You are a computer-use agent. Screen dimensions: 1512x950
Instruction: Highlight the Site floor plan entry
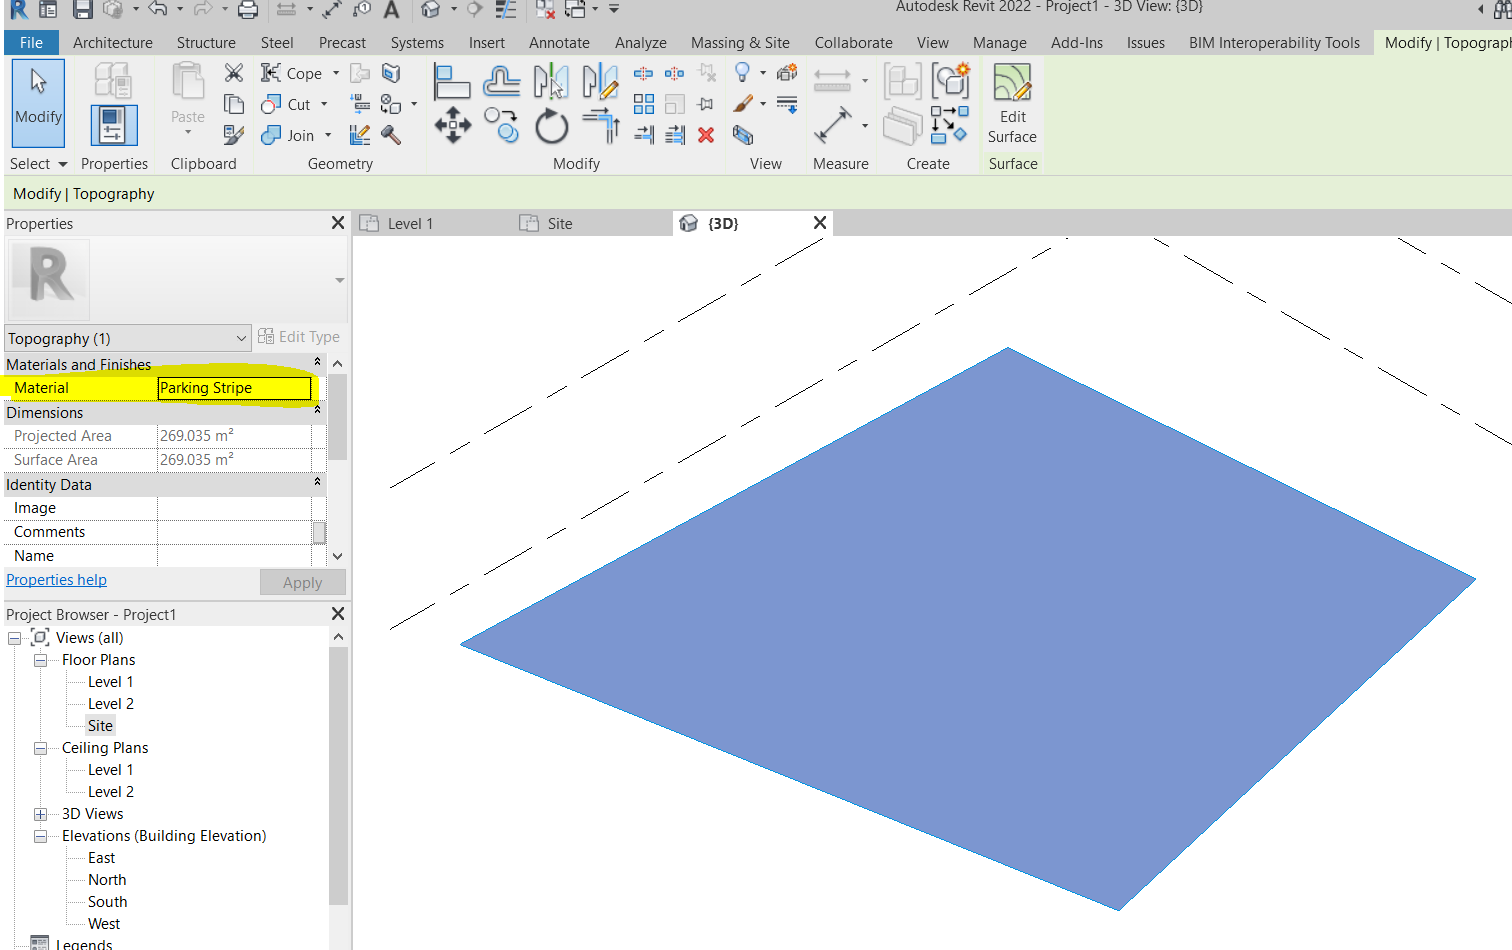click(x=99, y=725)
